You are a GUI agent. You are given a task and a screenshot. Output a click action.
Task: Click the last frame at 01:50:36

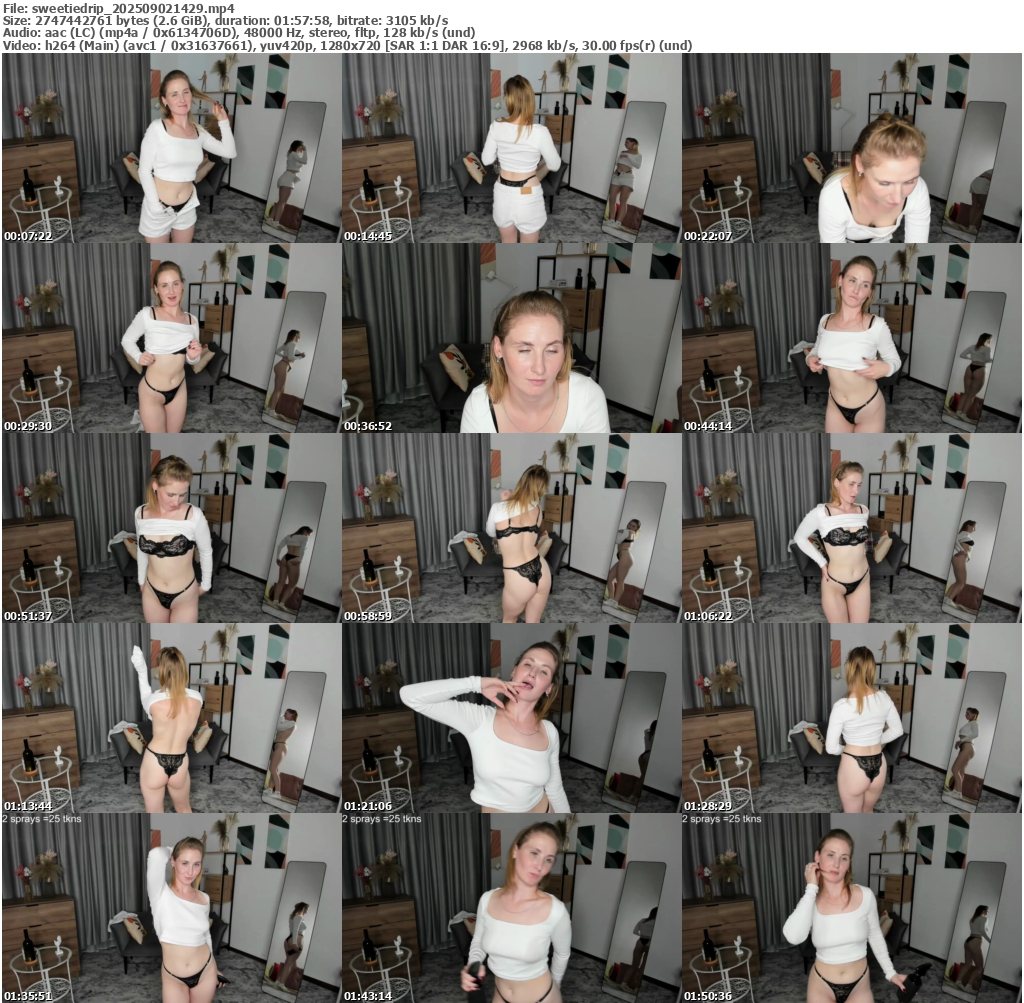(x=852, y=908)
